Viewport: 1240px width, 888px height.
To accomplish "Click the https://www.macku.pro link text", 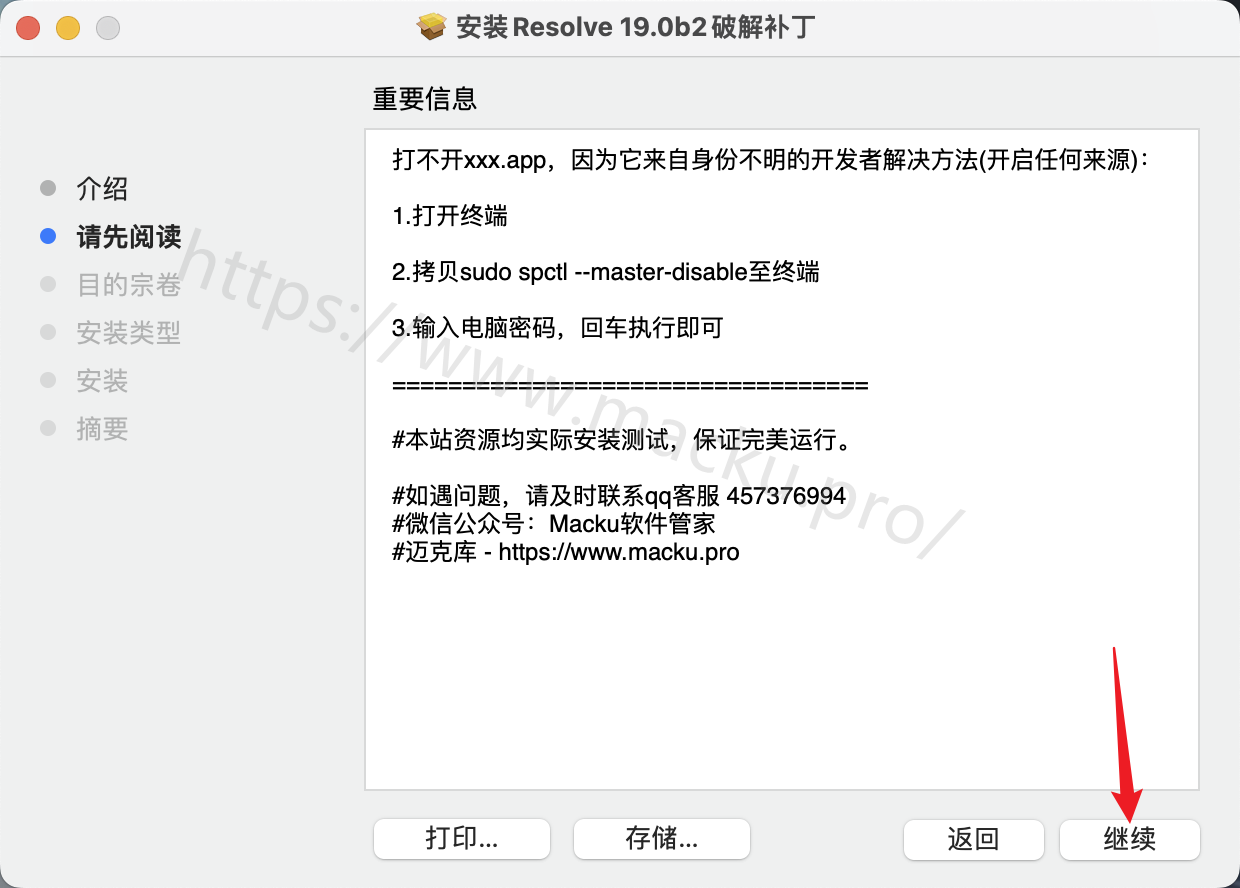I will tap(619, 551).
